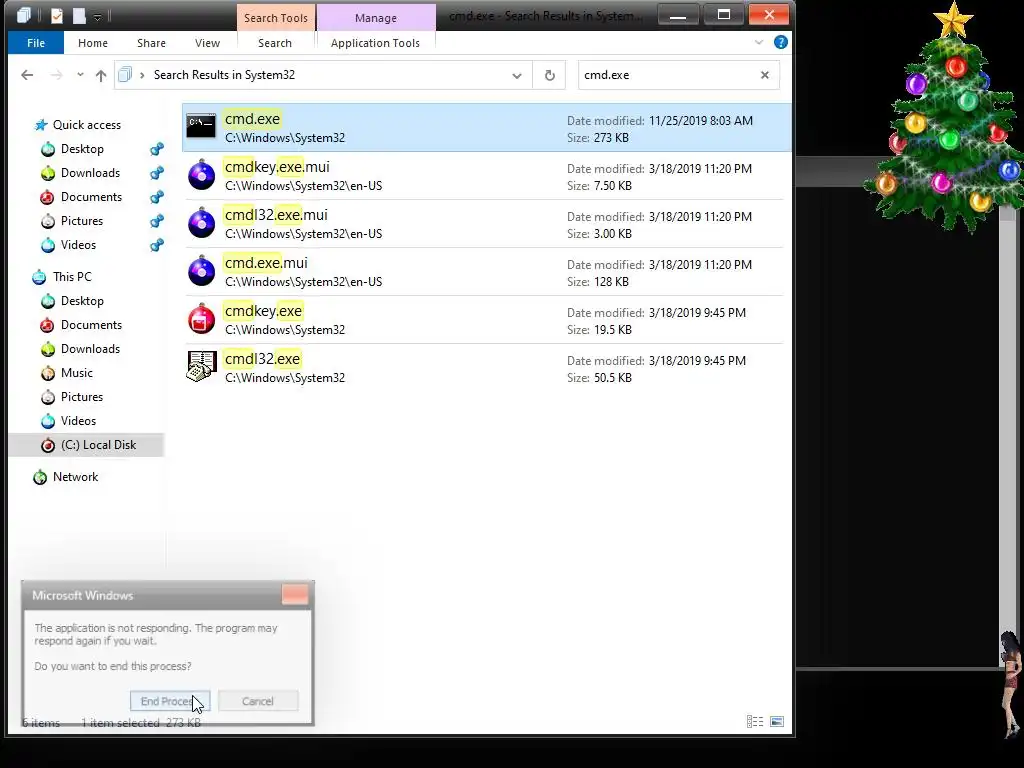Click the quick access properties icon in title bar

click(57, 16)
